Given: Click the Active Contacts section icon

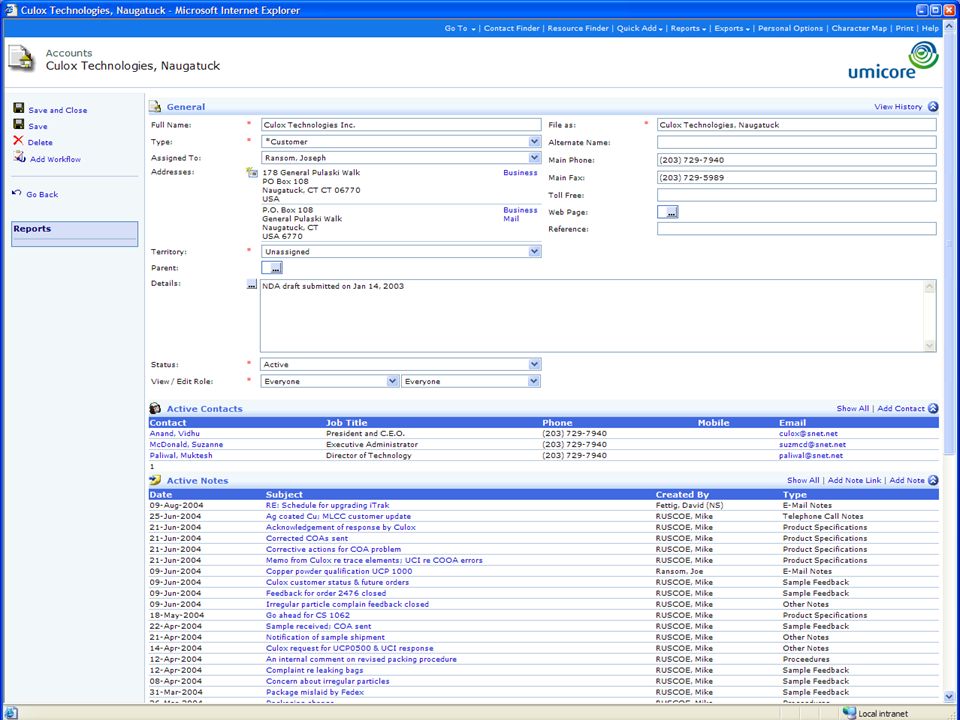Looking at the screenshot, I should (x=155, y=408).
